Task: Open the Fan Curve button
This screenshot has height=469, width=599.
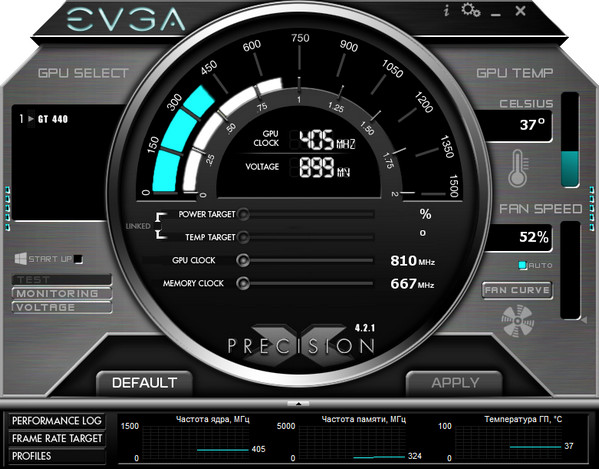Action: [x=517, y=290]
